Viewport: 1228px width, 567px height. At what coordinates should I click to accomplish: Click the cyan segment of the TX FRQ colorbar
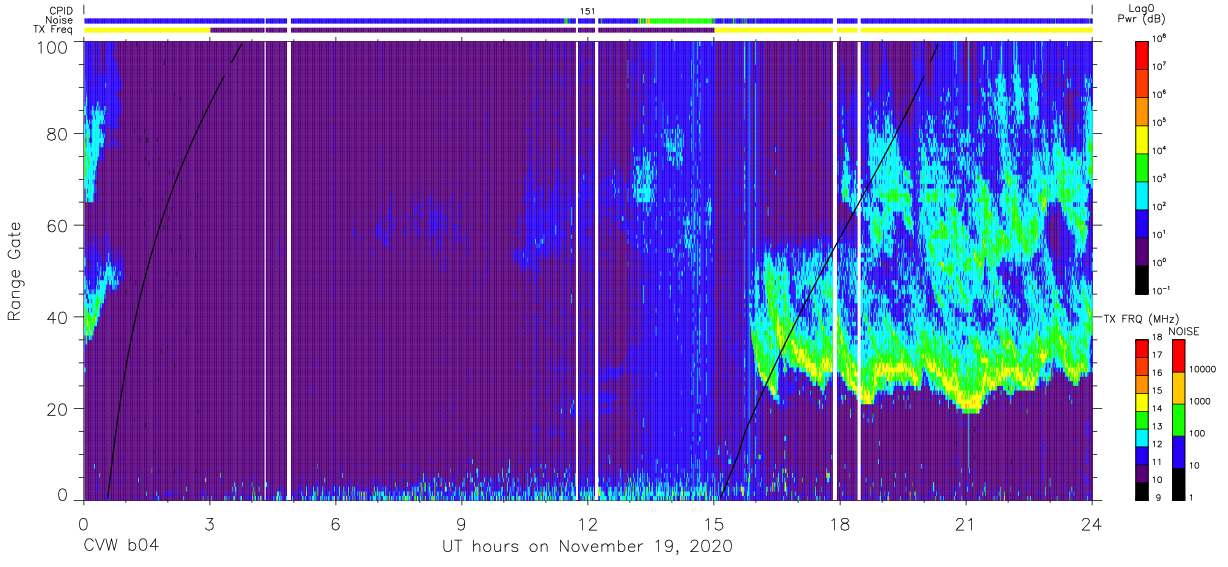(x=1142, y=436)
